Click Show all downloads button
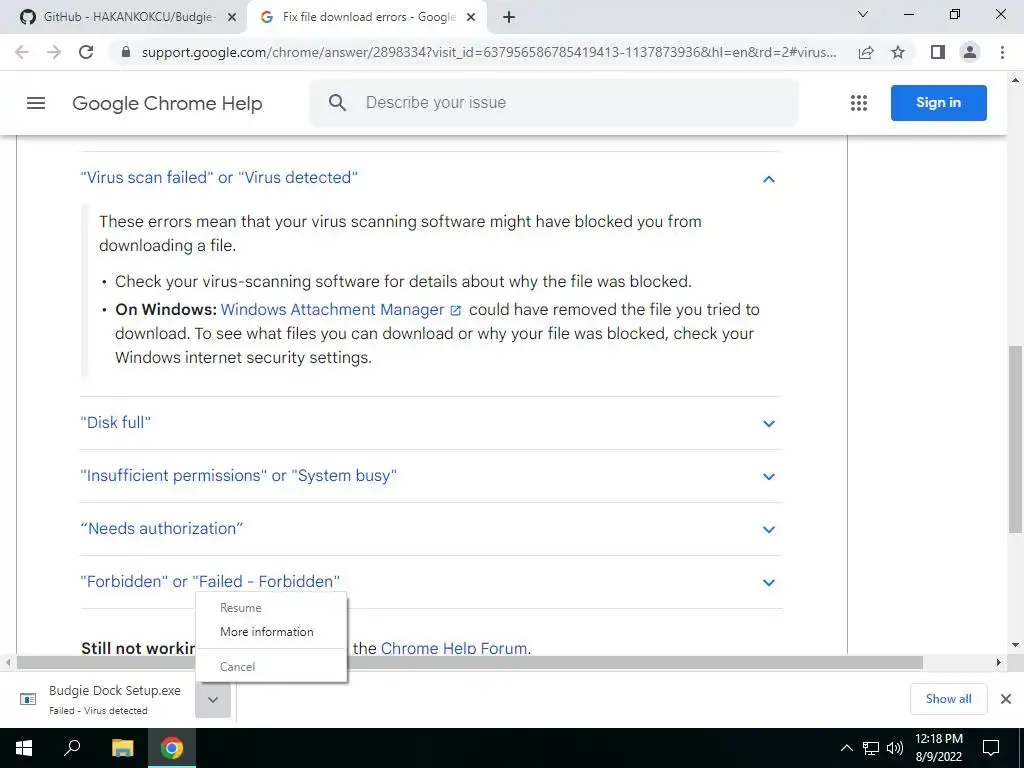Image resolution: width=1024 pixels, height=768 pixels. [948, 699]
